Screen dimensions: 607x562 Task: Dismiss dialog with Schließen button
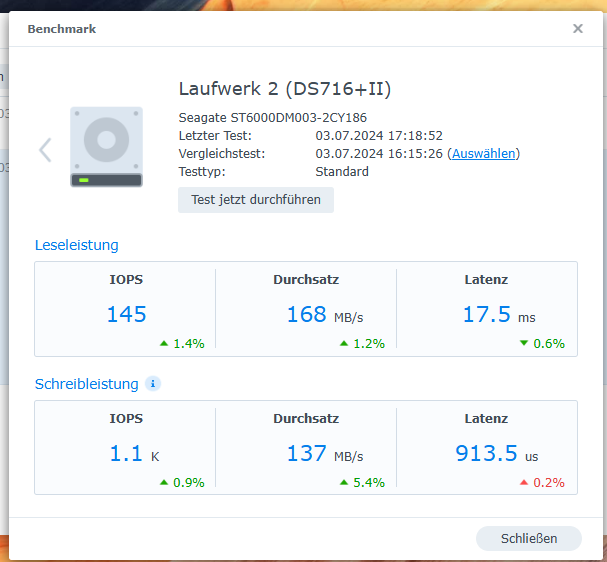pos(529,538)
